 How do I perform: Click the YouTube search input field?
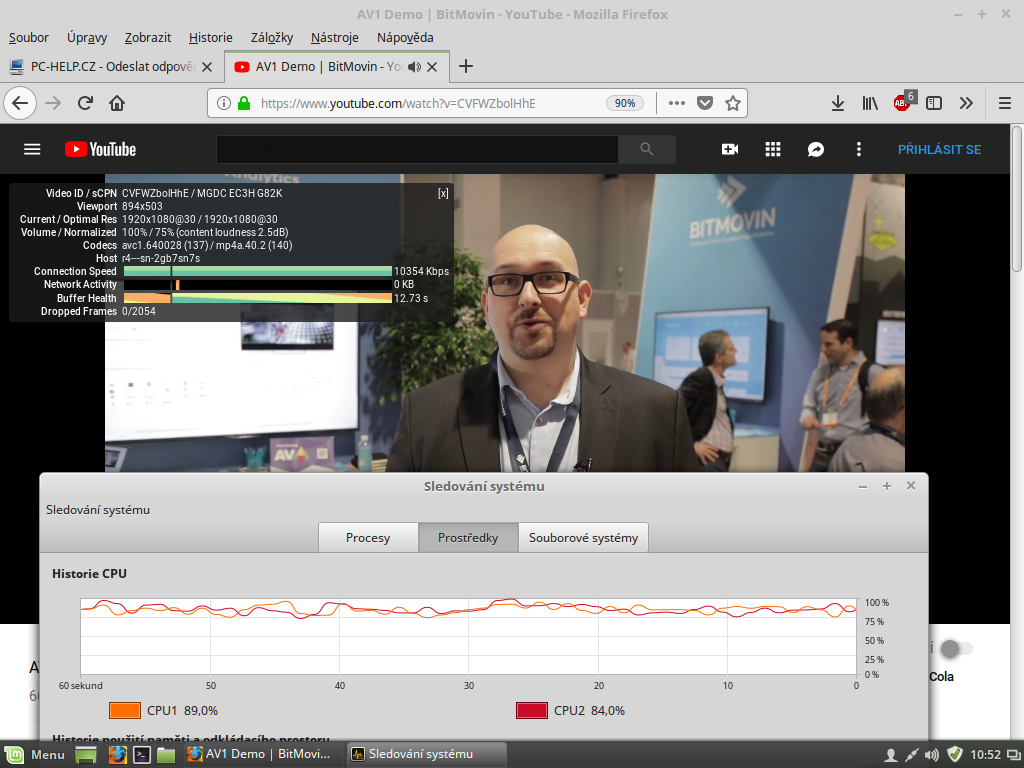click(x=417, y=149)
